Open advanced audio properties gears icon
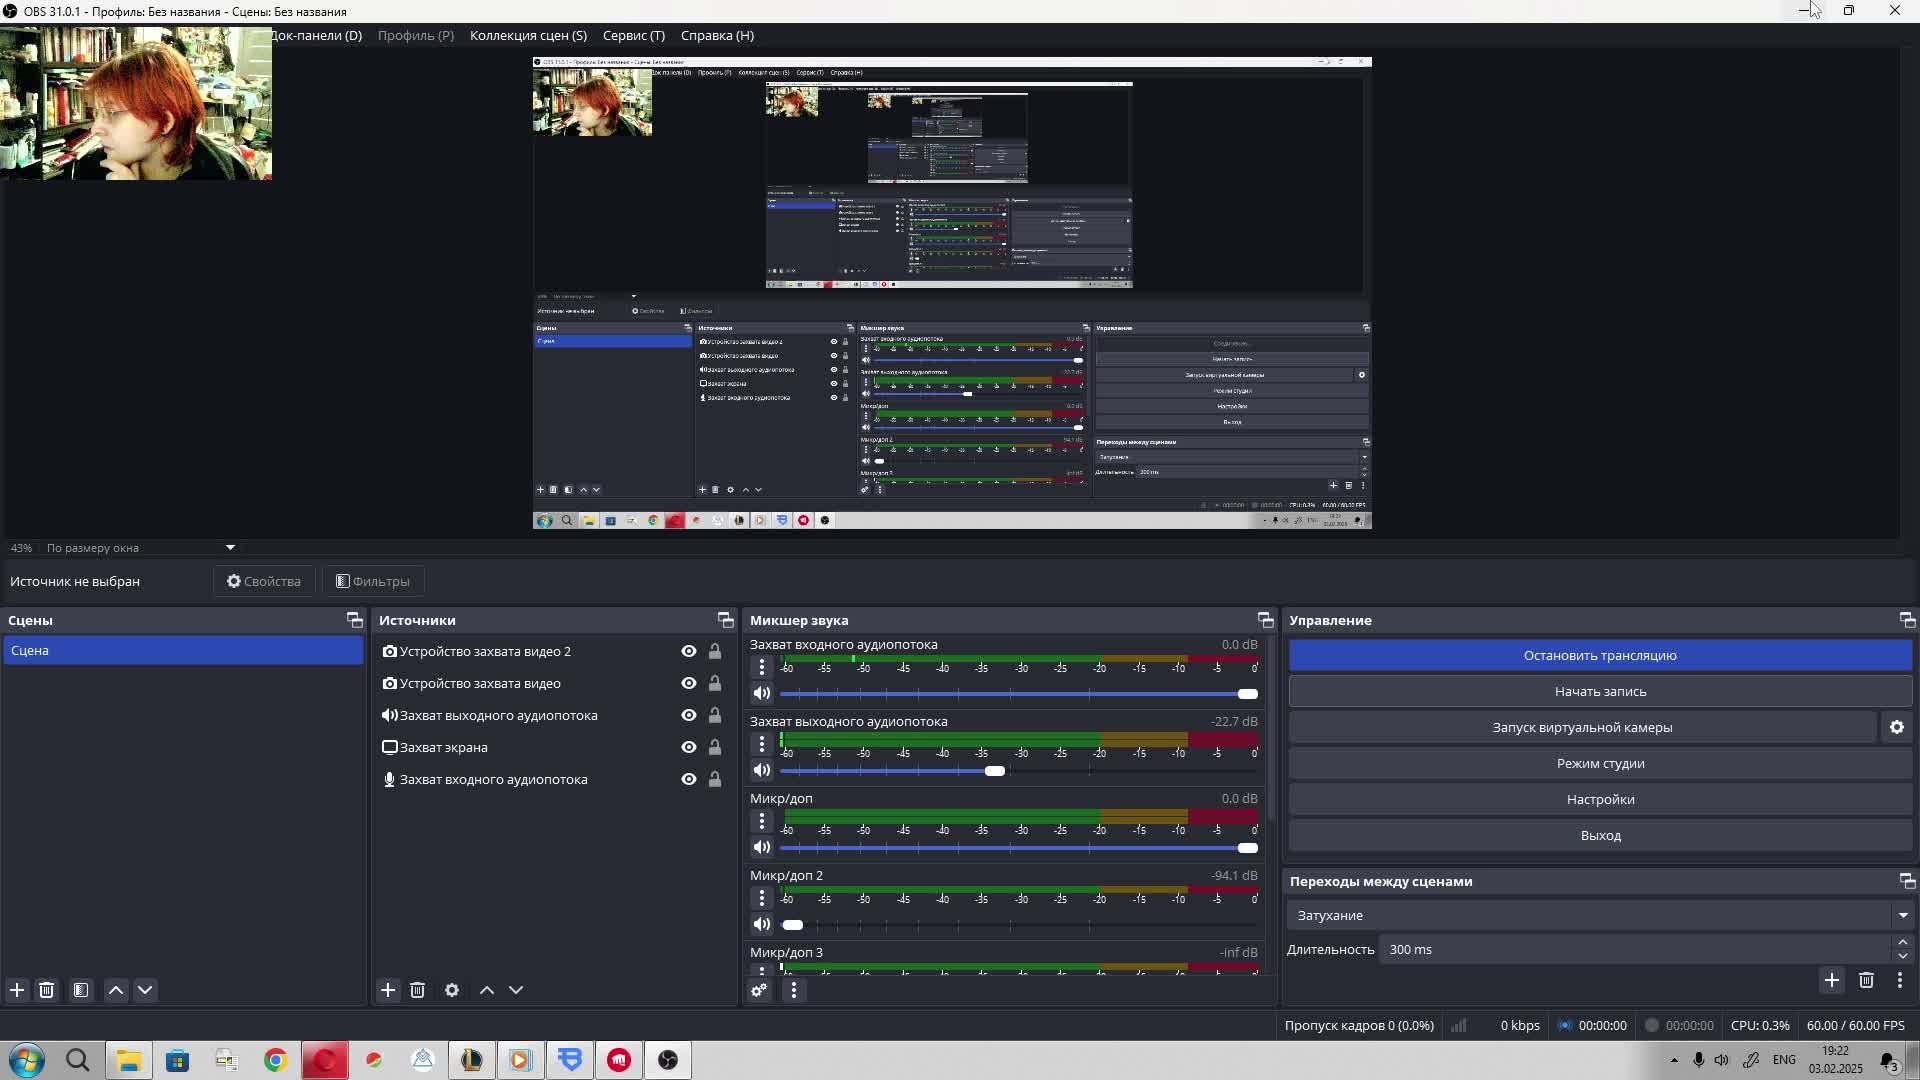The image size is (1920, 1080). pos(759,990)
